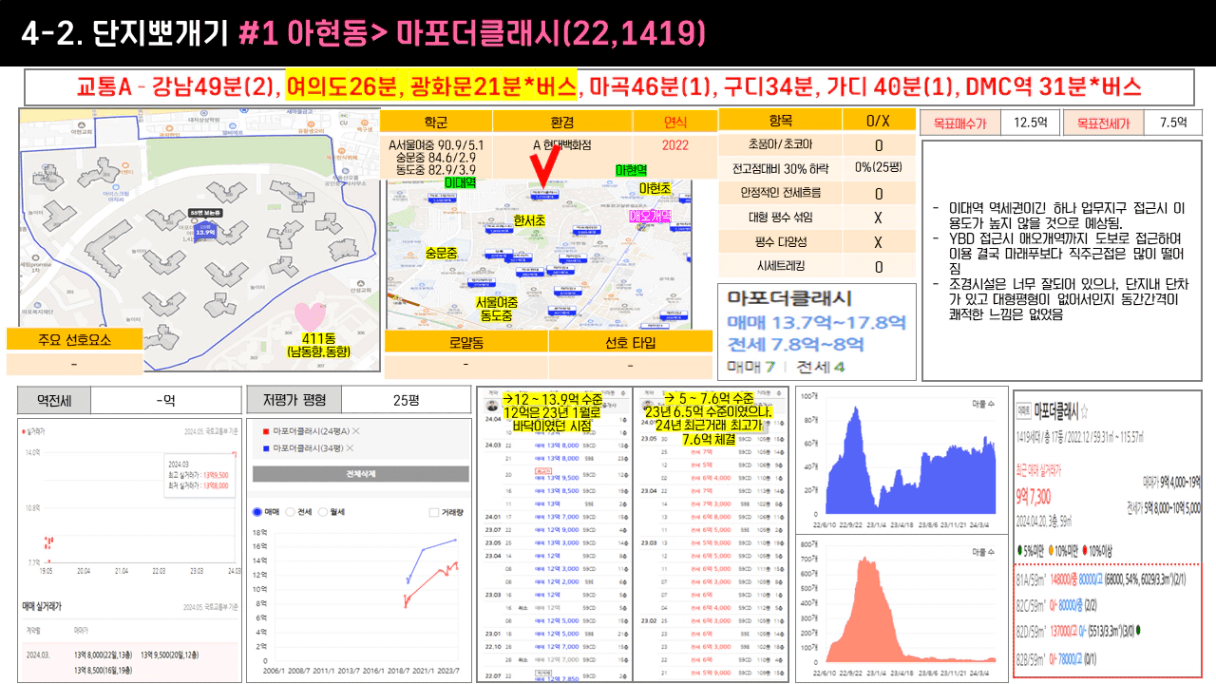Click the 역전세 label box
1216x684 pixels.
click(x=54, y=401)
